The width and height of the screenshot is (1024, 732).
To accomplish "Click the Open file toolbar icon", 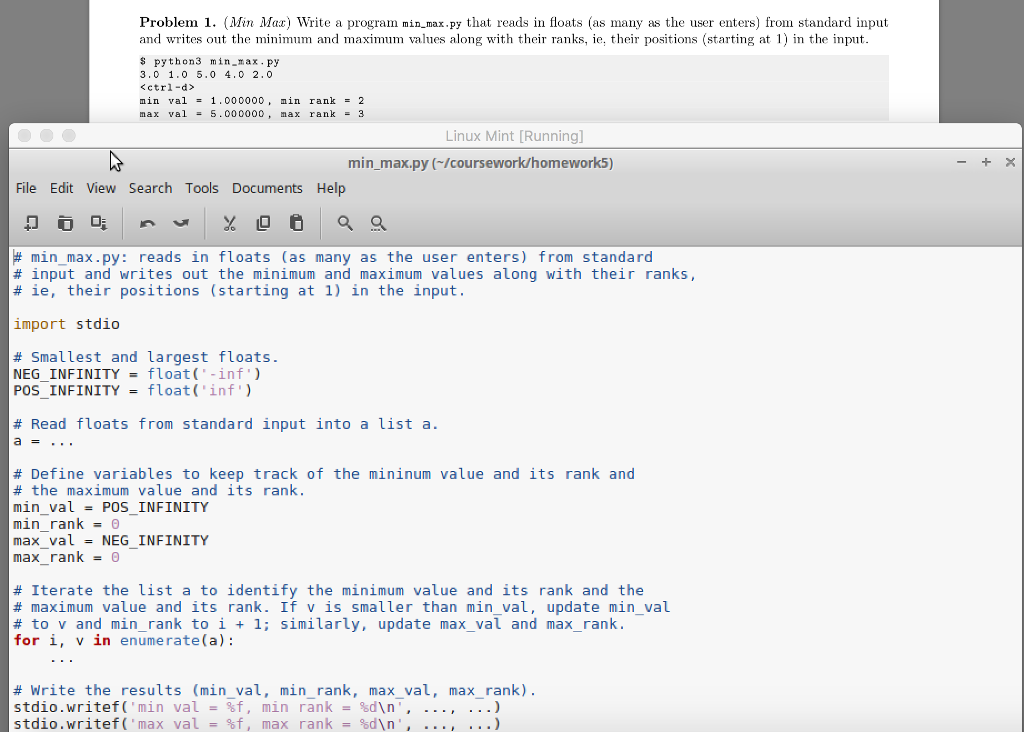I will 65,223.
